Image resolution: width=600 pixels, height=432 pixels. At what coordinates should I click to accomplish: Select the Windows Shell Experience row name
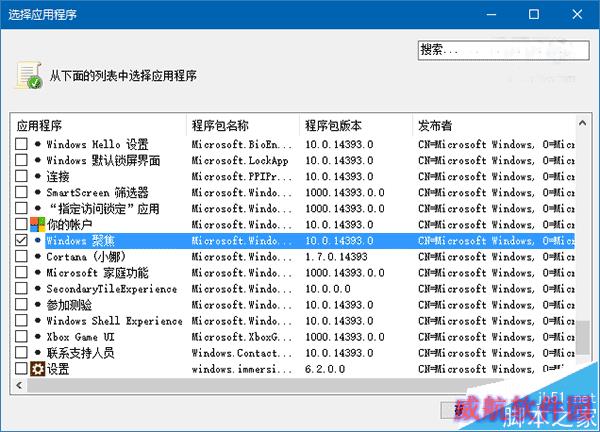click(114, 321)
